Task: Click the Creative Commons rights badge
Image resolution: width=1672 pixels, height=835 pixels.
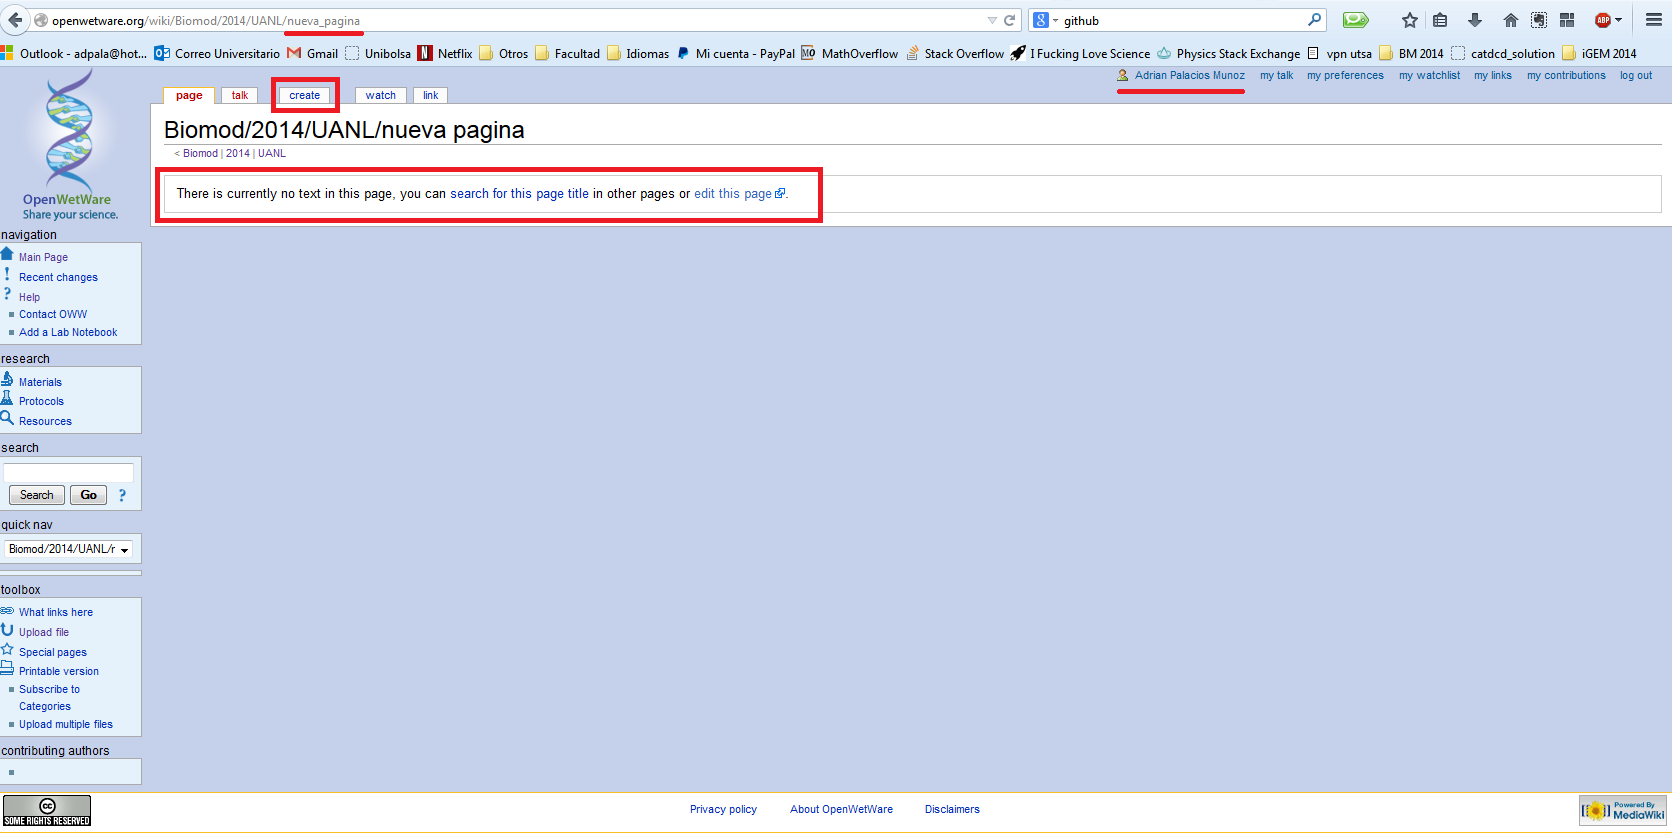Action: [47, 810]
